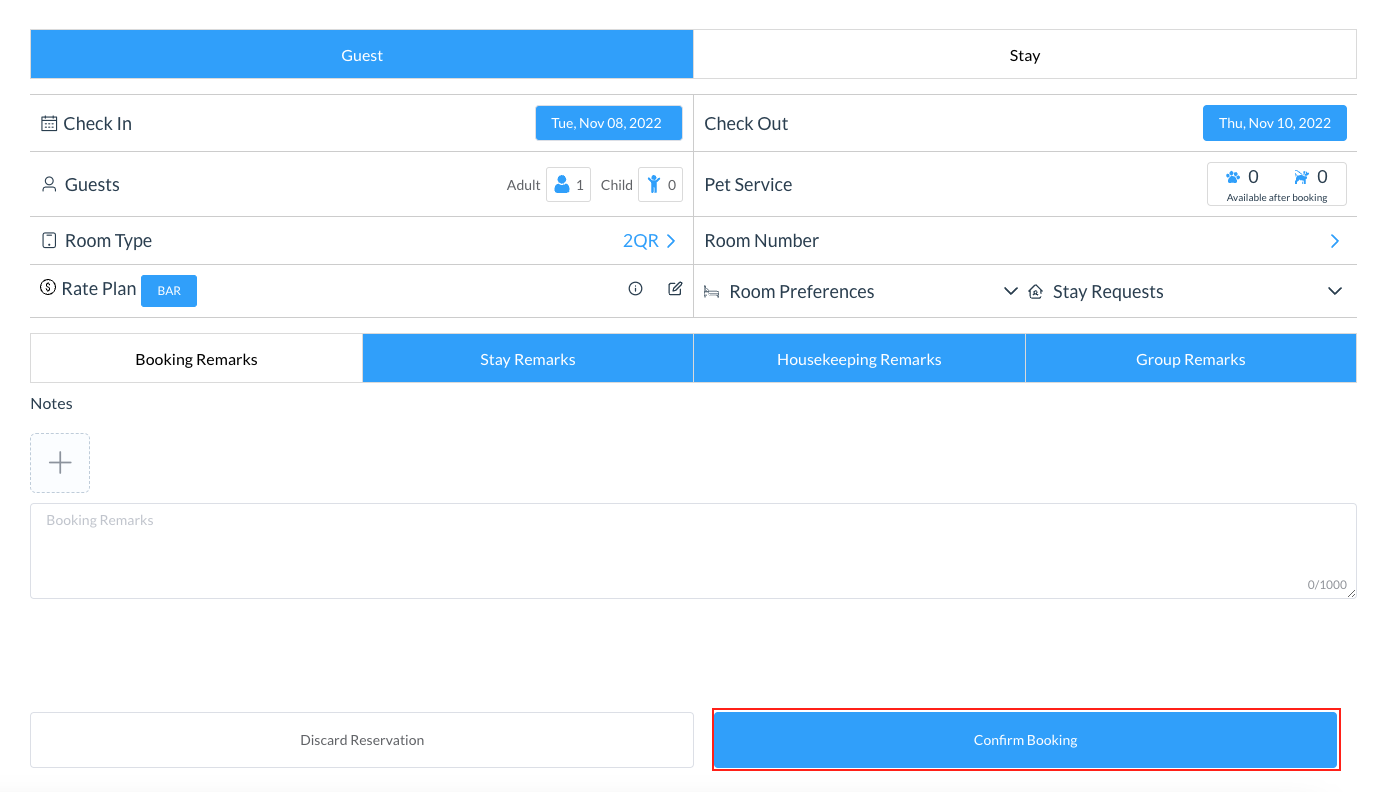Open the Group Remarks tab
Screen dimensions: 1373x792
[1190, 359]
